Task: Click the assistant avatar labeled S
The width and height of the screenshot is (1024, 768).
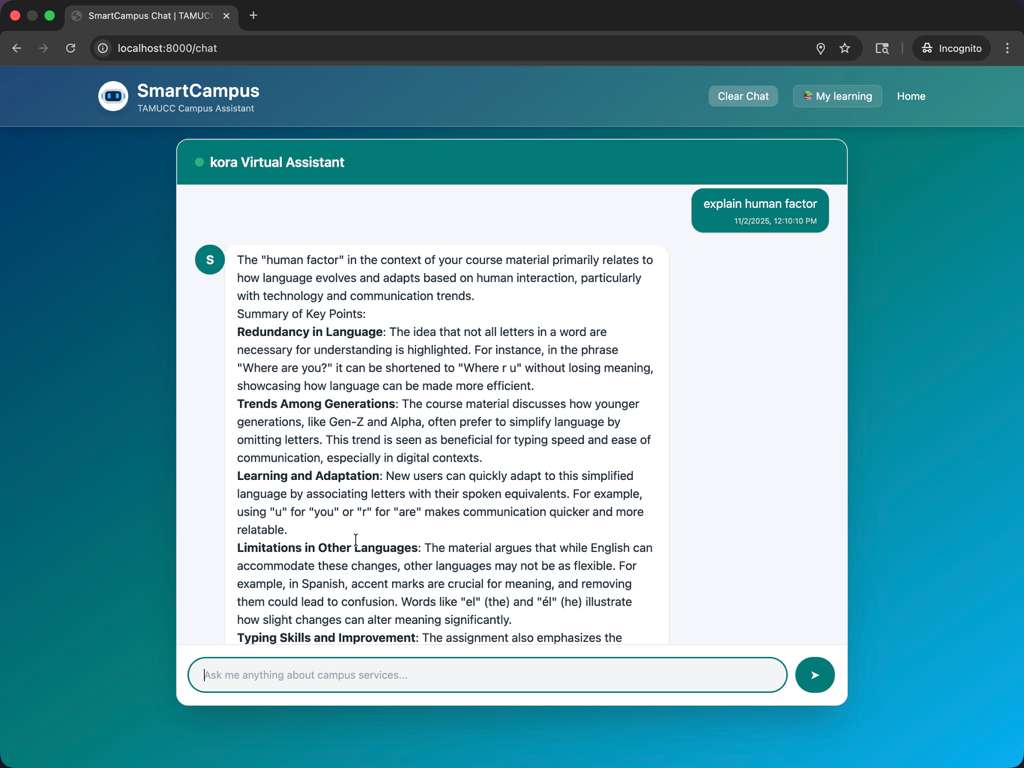Action: coord(210,260)
